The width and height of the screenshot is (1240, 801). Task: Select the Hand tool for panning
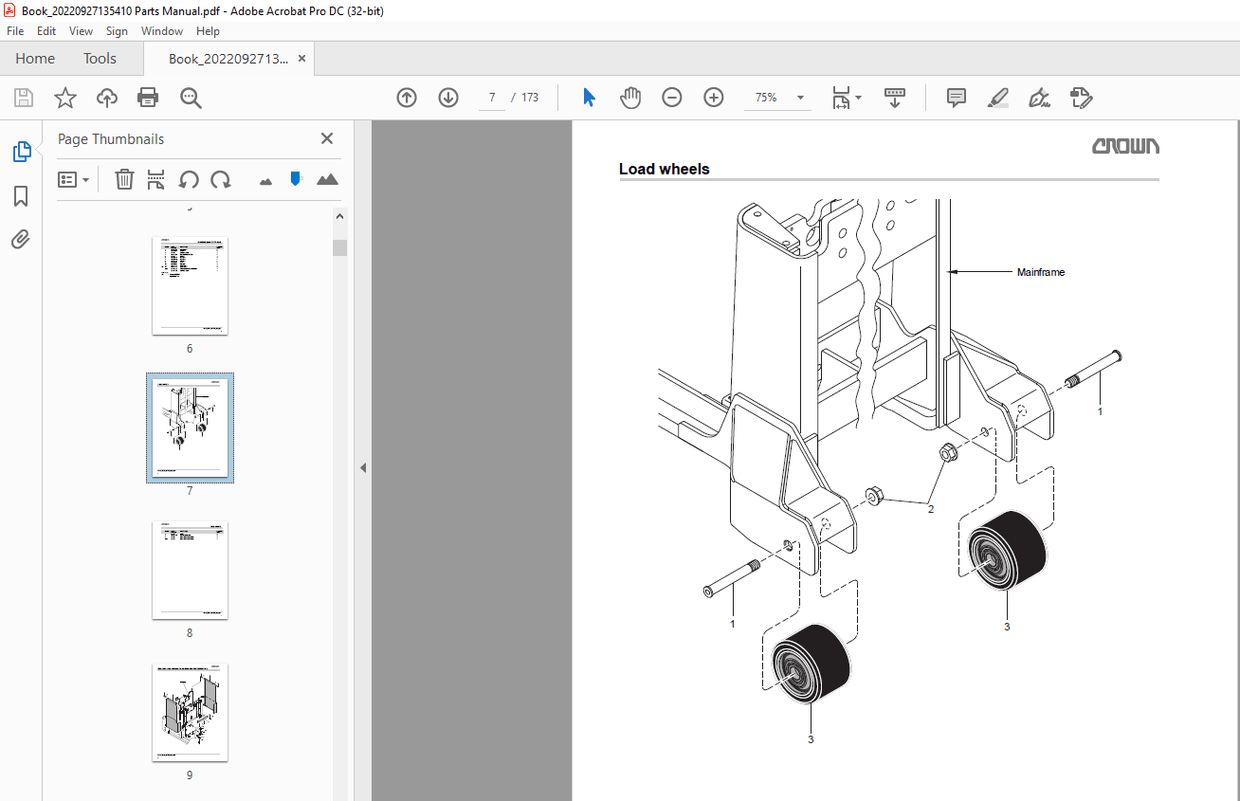click(630, 97)
